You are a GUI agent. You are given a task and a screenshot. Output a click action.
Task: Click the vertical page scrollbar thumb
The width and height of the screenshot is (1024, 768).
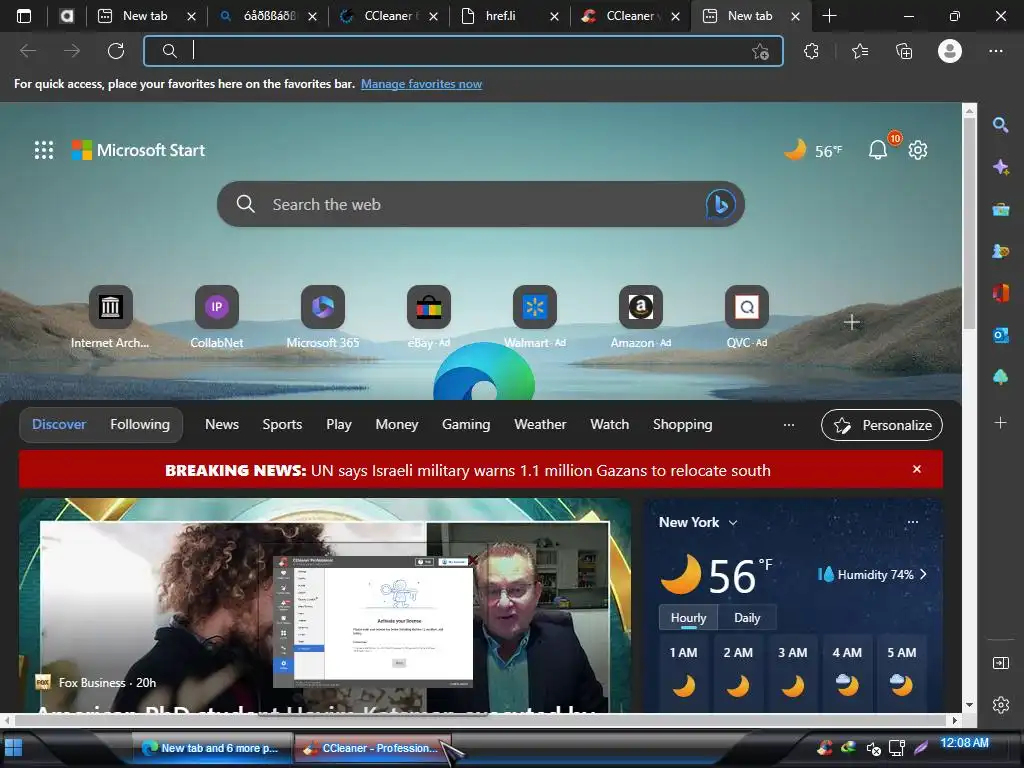[x=969, y=224]
